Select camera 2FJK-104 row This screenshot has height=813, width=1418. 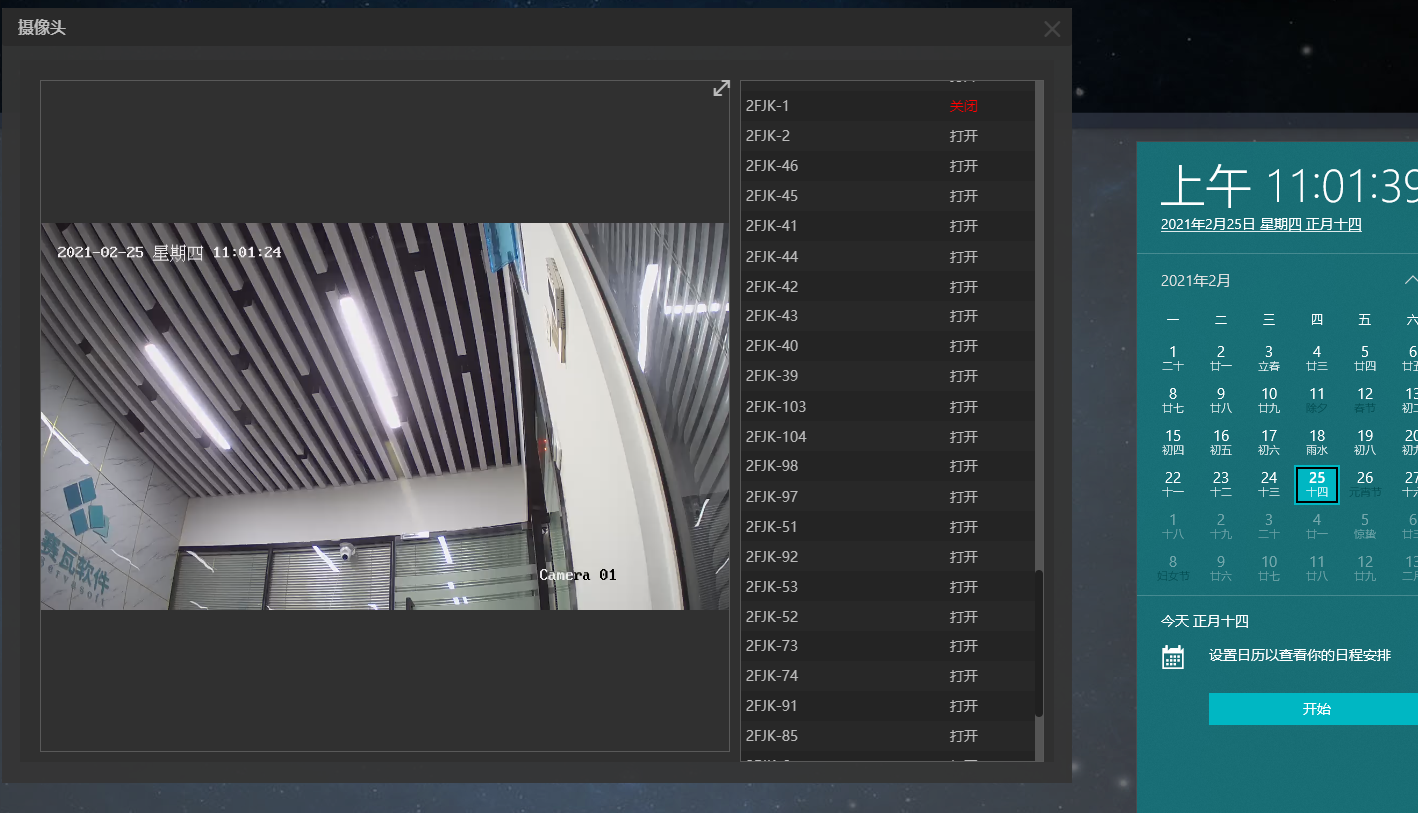tap(887, 437)
